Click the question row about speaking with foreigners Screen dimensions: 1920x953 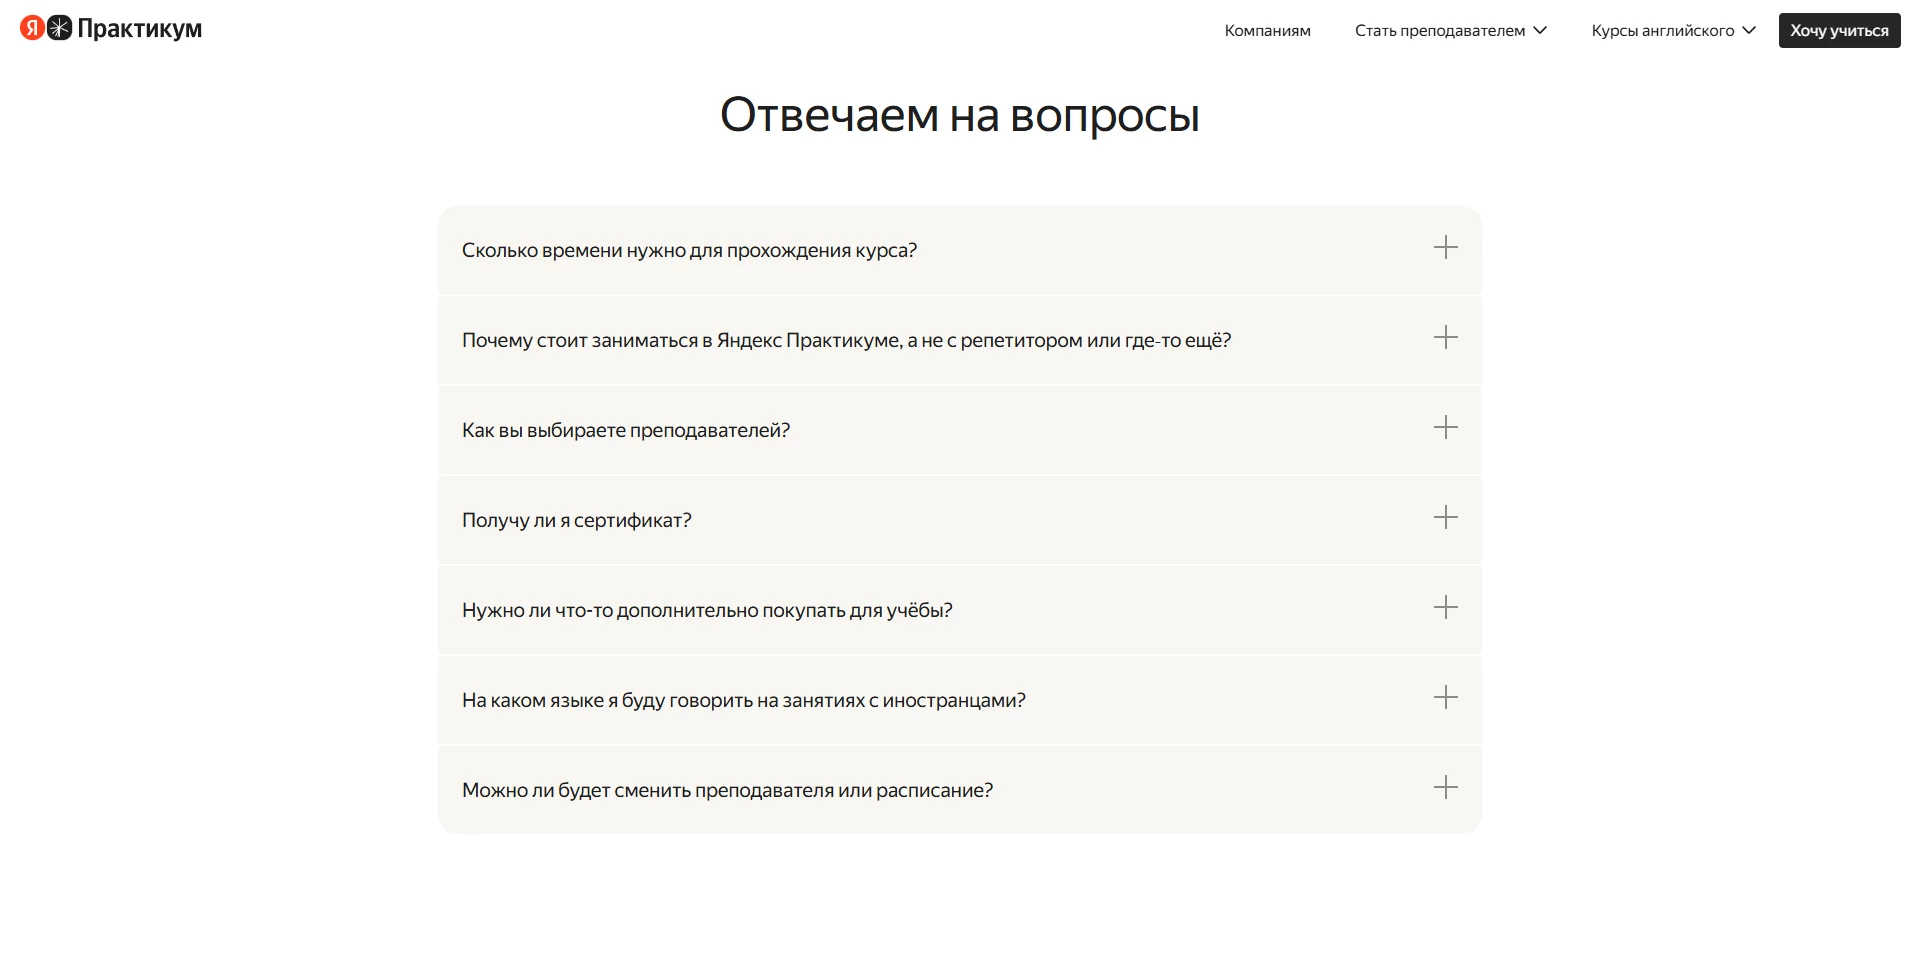tap(959, 699)
